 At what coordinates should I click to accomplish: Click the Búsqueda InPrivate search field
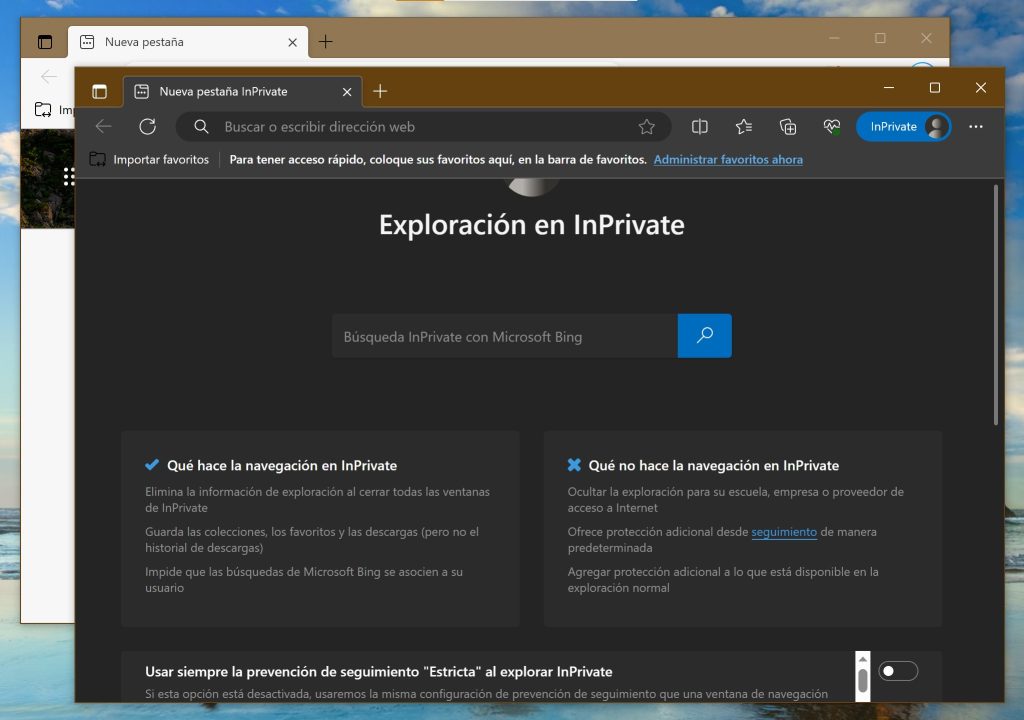(500, 336)
